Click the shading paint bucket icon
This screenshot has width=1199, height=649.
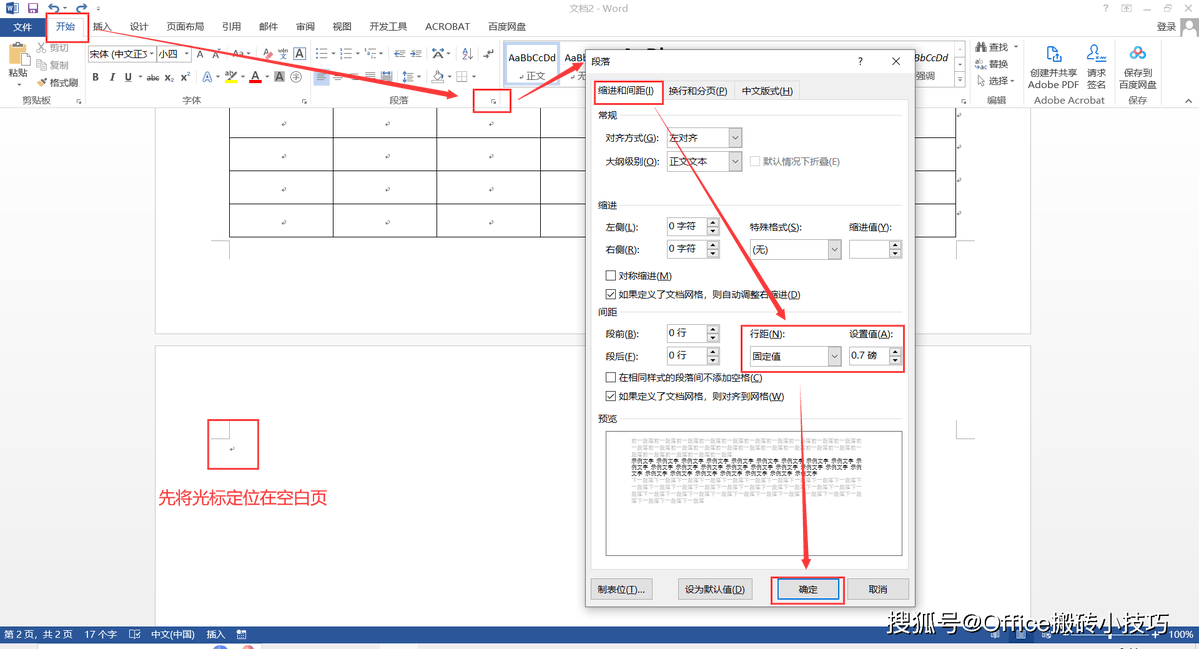pos(437,76)
